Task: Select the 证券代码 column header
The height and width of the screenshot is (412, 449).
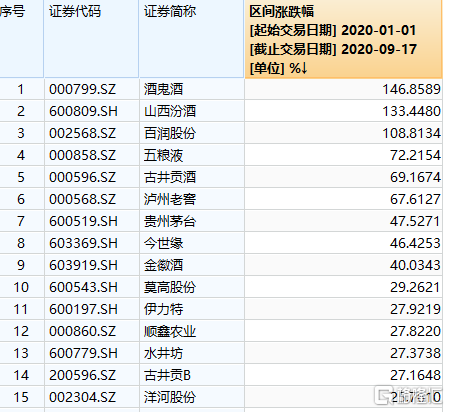Action: pos(91,39)
